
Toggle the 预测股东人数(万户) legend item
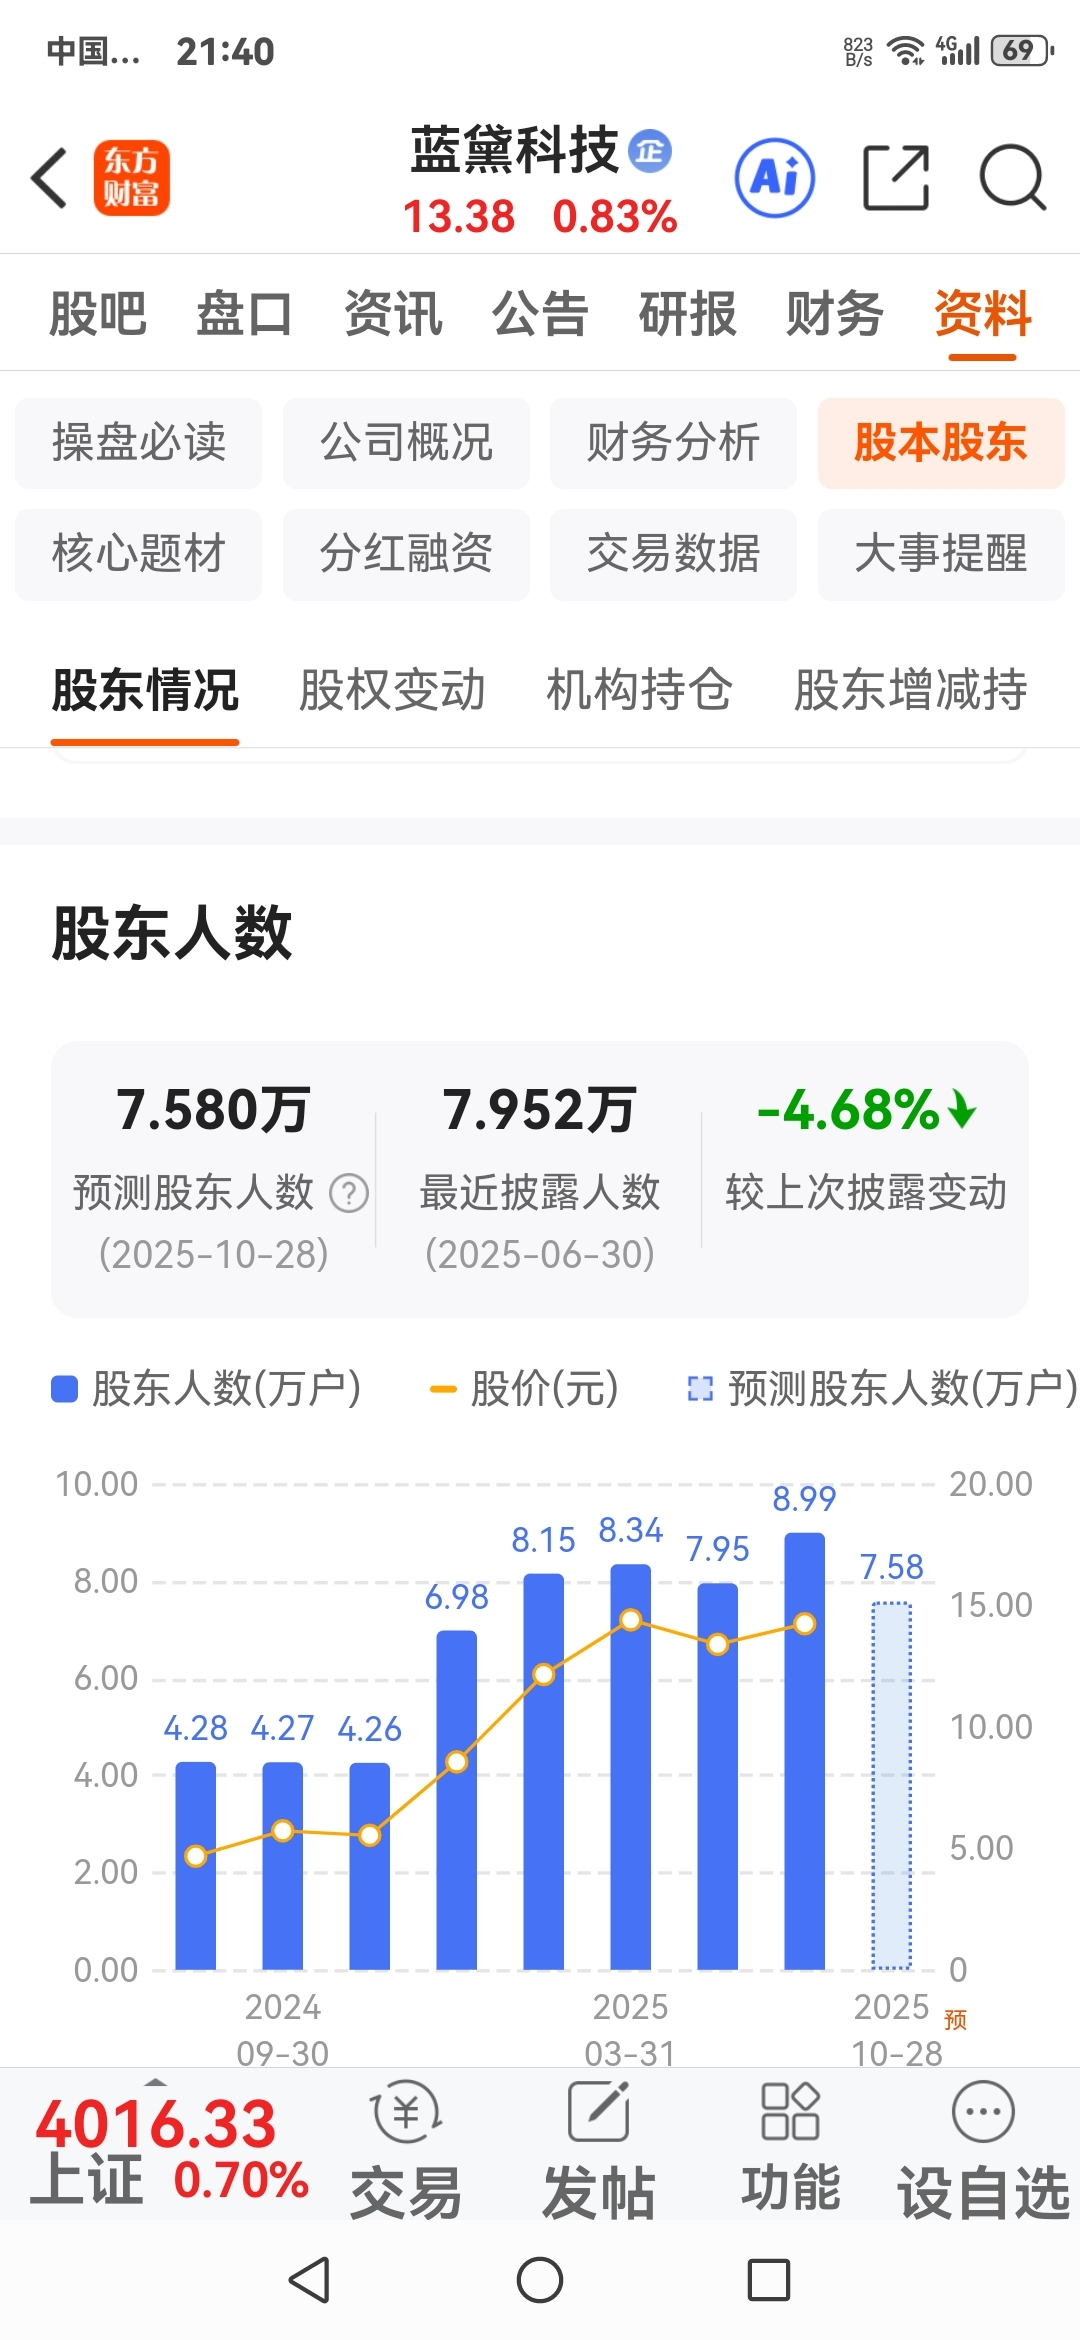[883, 1388]
